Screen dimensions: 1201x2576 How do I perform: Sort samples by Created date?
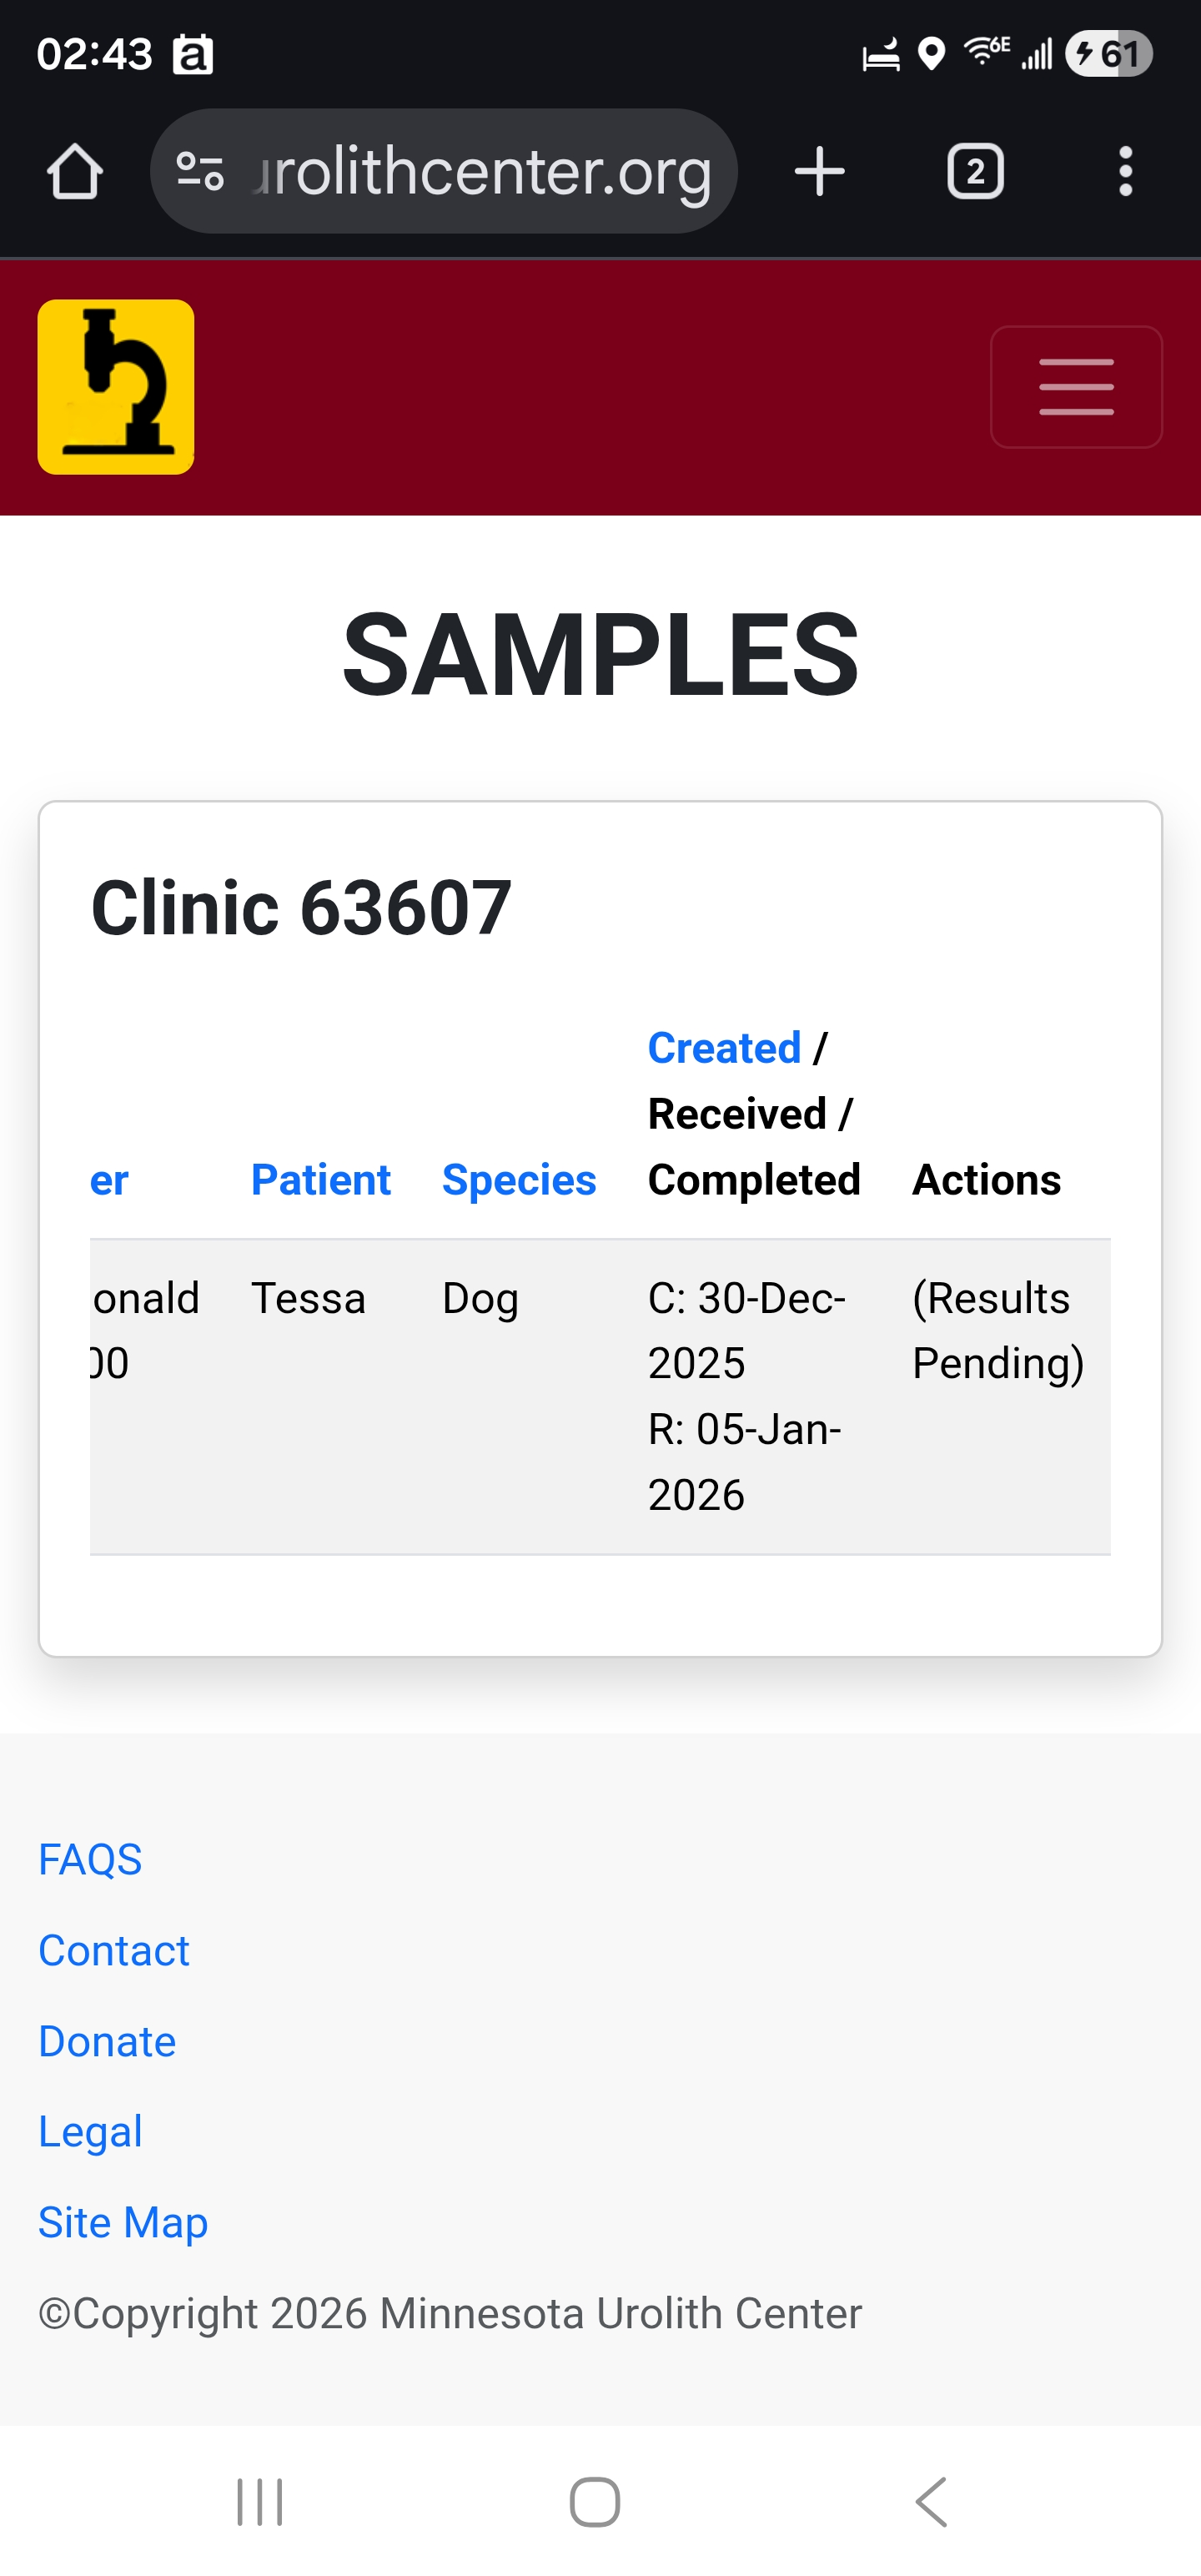click(x=724, y=1048)
